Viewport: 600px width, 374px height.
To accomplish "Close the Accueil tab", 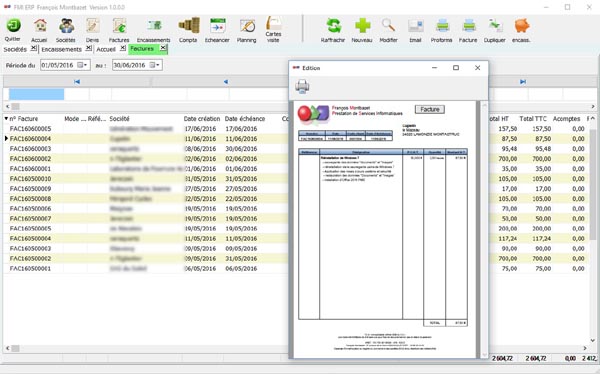I will [122, 48].
